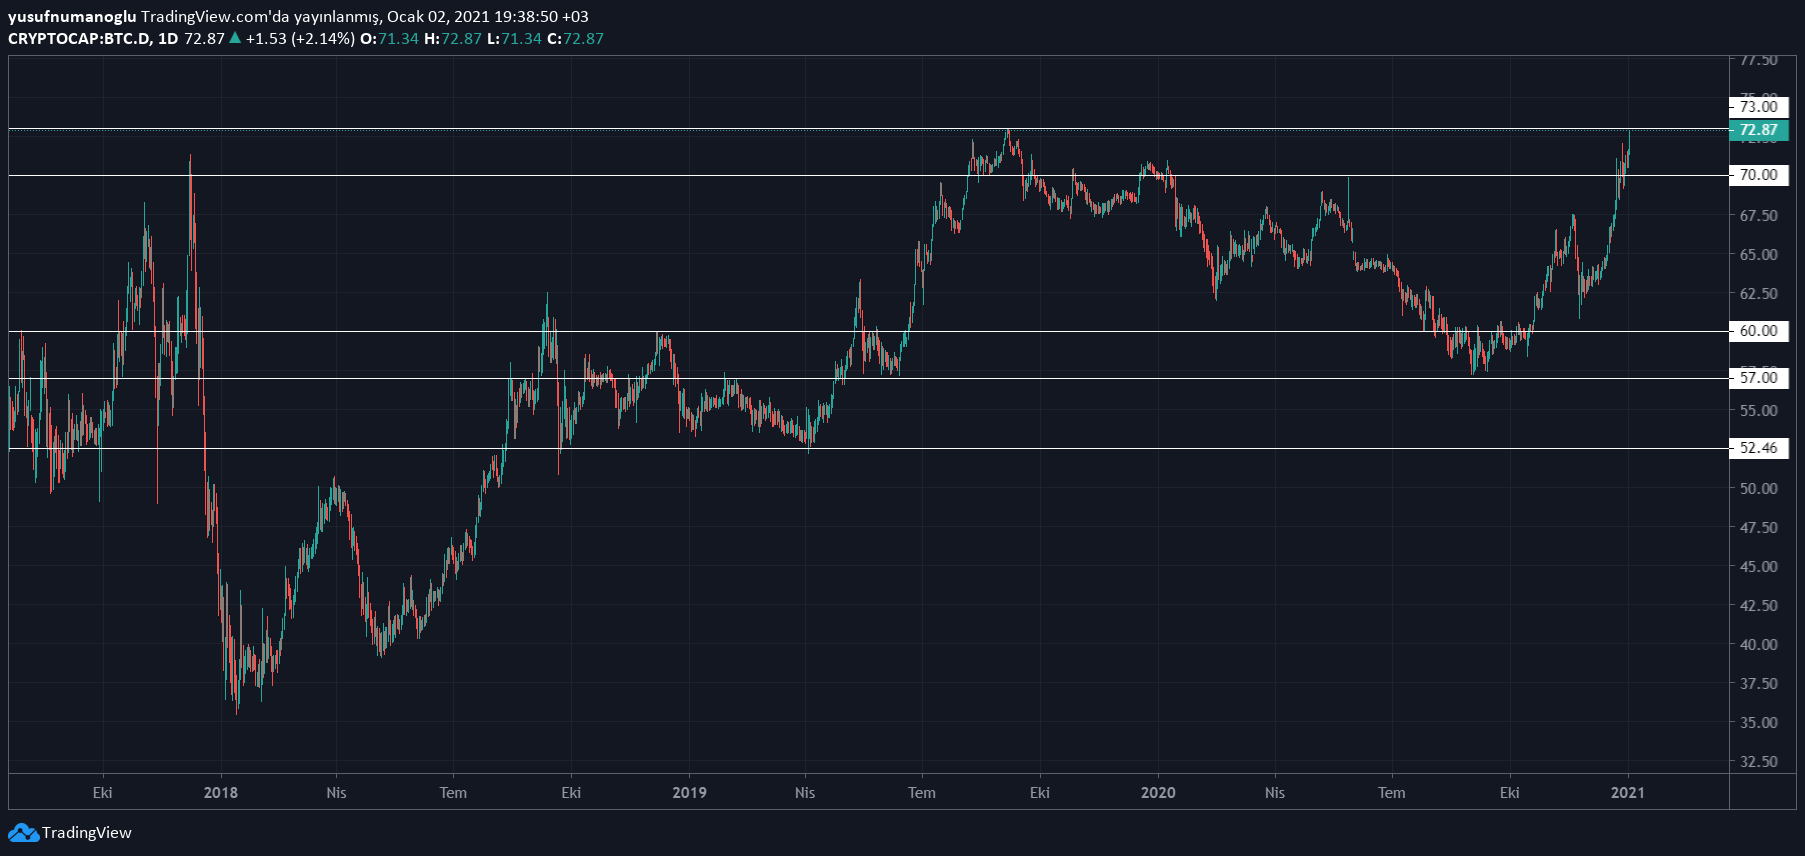Open the yusufnumanoglu author name

72,16
